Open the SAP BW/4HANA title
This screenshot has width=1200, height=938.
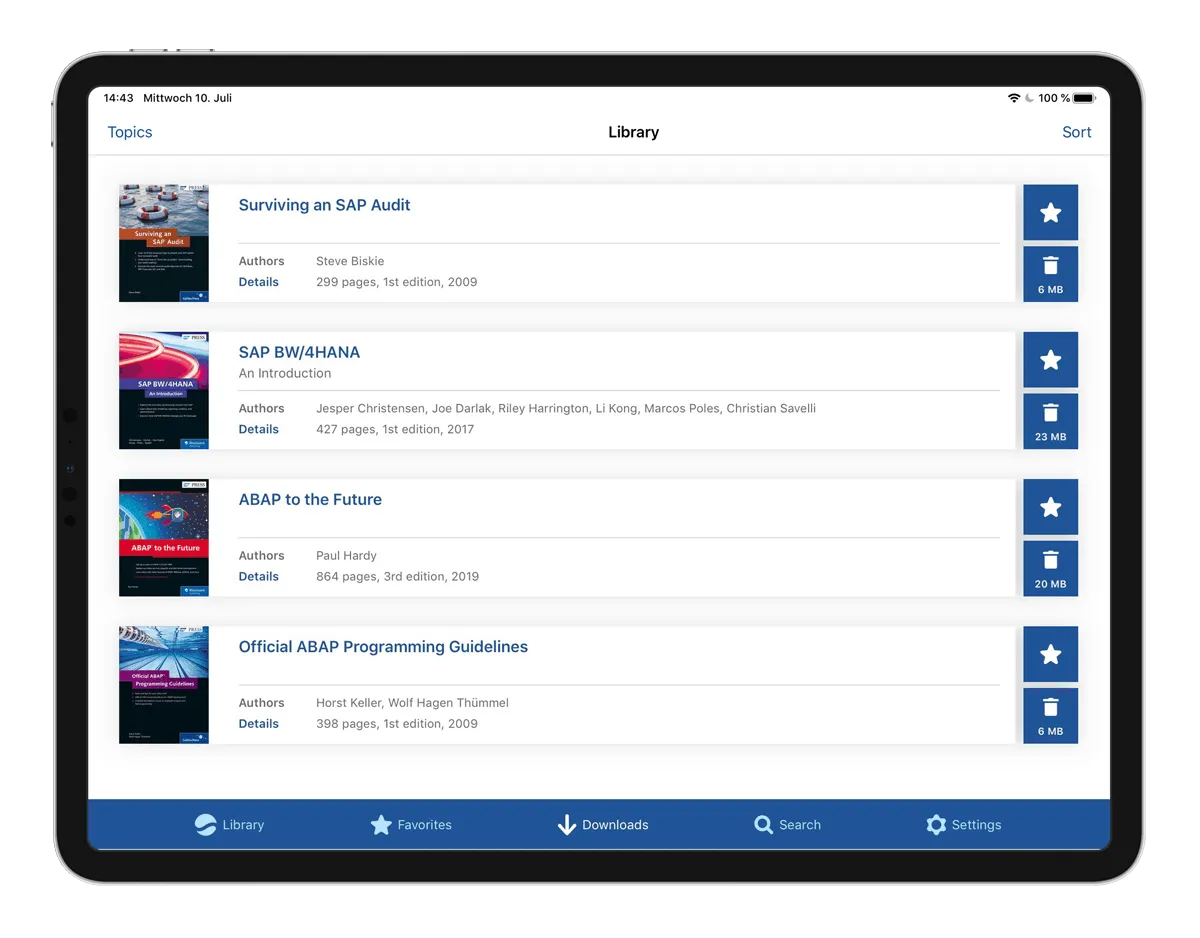tap(299, 352)
